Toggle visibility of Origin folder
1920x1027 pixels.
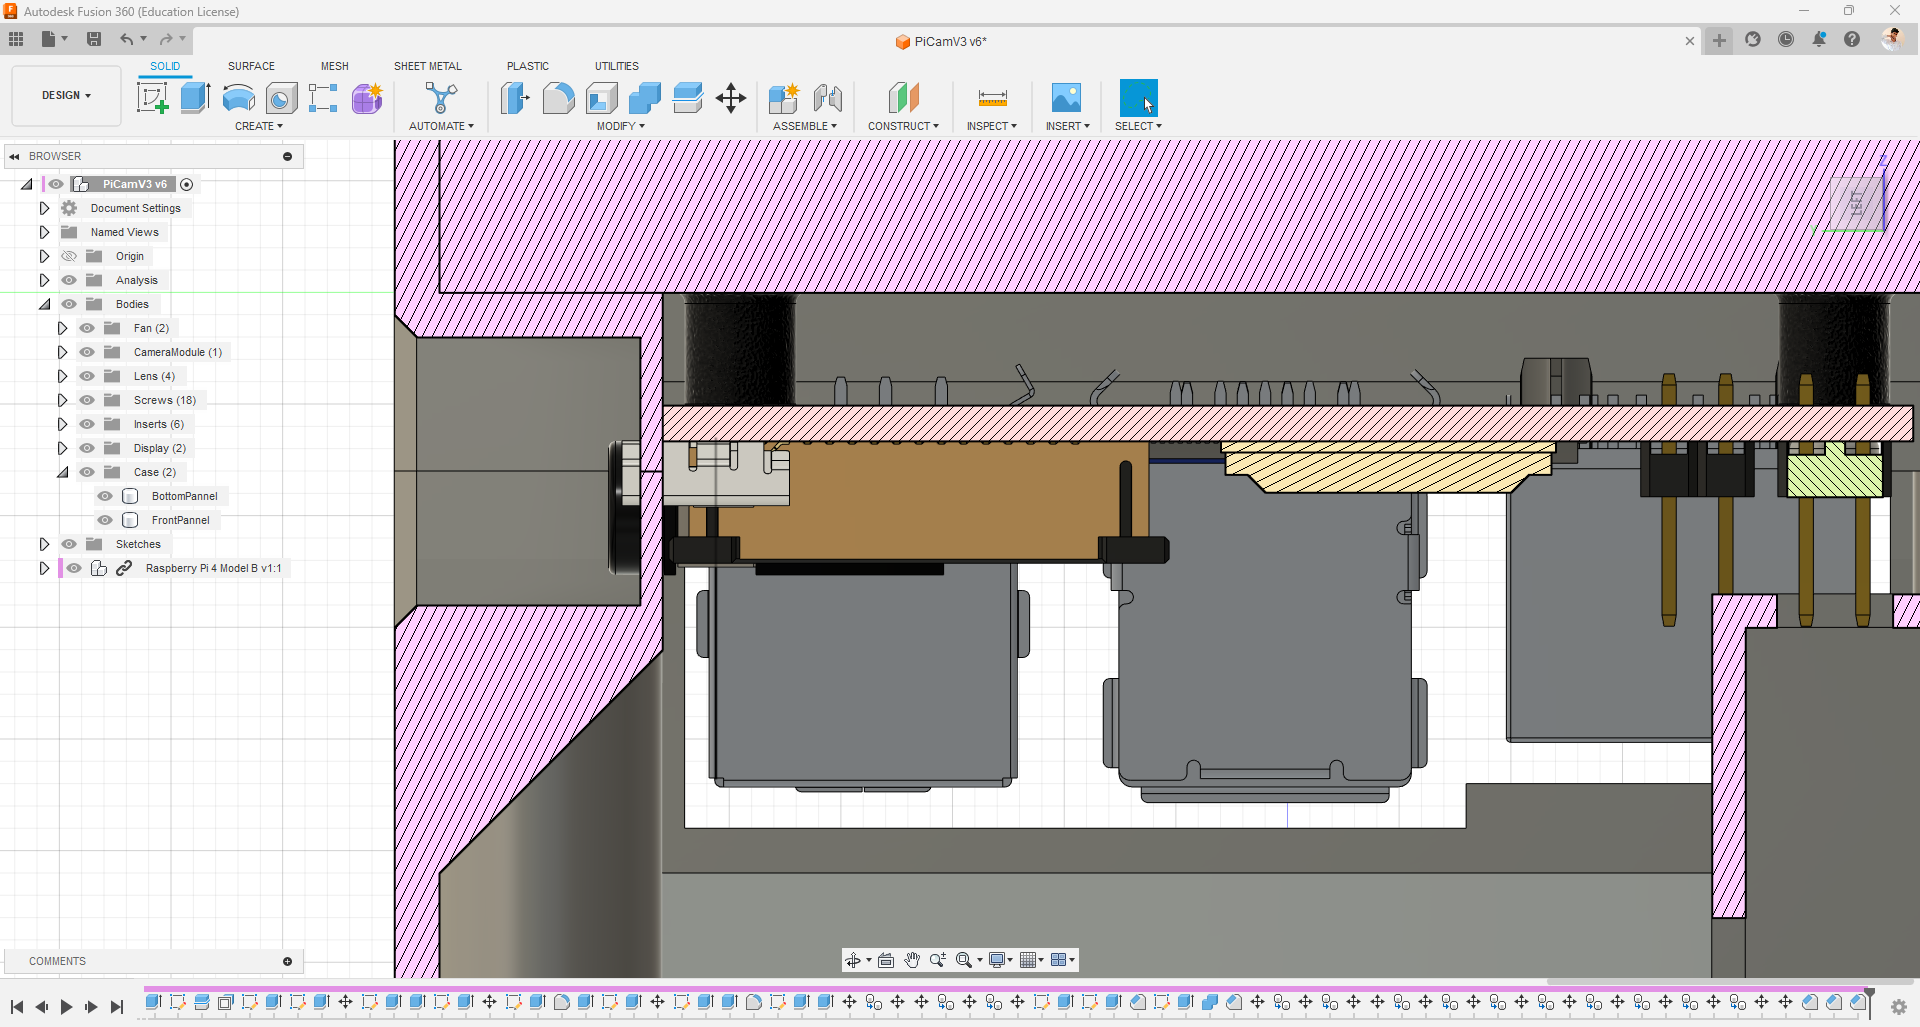pyautogui.click(x=69, y=256)
